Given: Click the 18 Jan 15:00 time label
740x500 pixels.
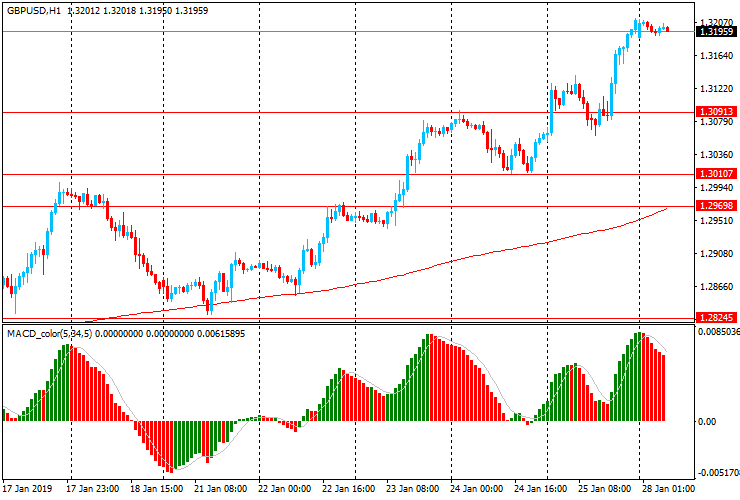Looking at the screenshot, I should pyautogui.click(x=157, y=489).
